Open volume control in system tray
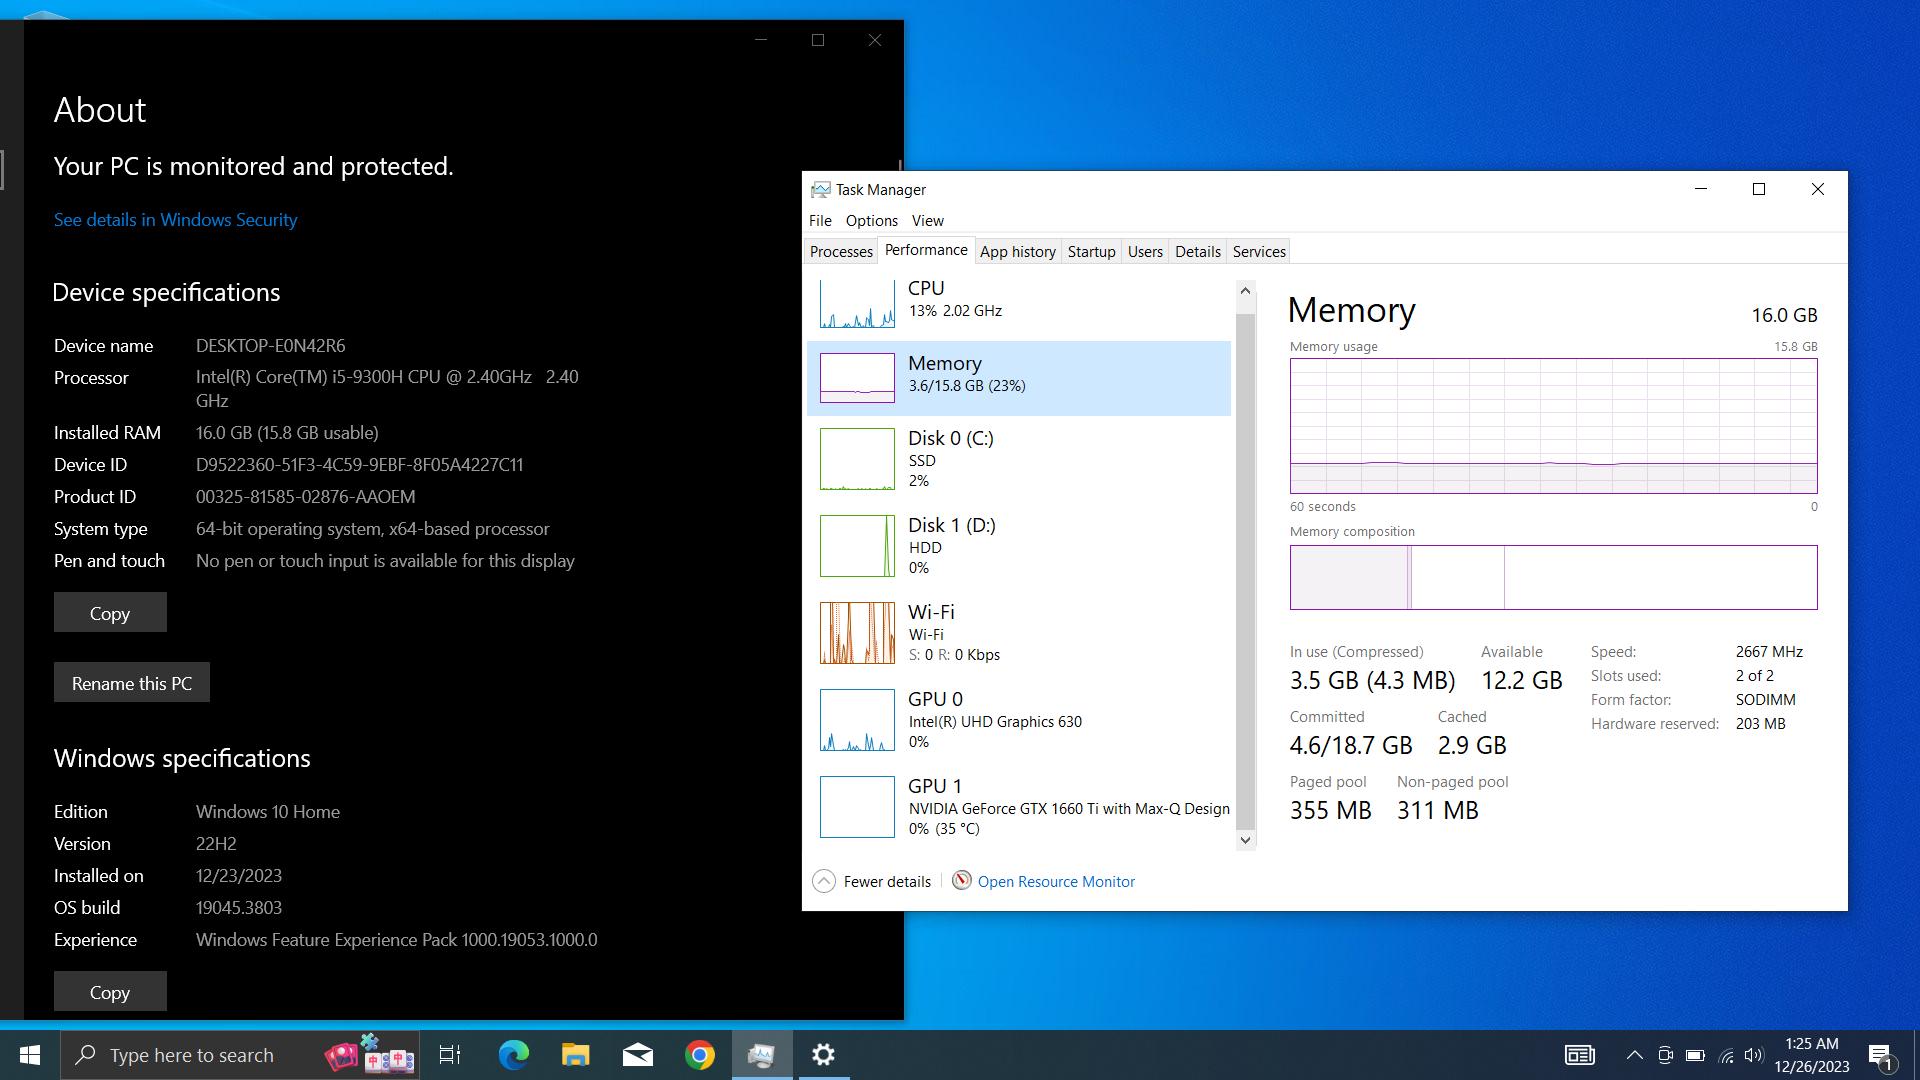 (x=1754, y=1055)
